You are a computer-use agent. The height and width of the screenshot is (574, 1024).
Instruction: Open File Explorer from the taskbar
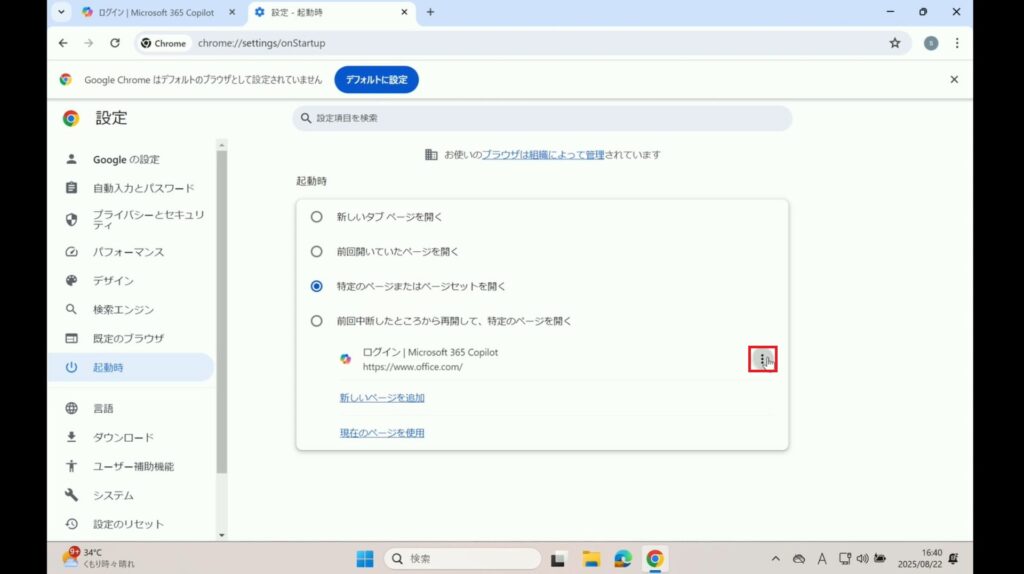point(591,559)
